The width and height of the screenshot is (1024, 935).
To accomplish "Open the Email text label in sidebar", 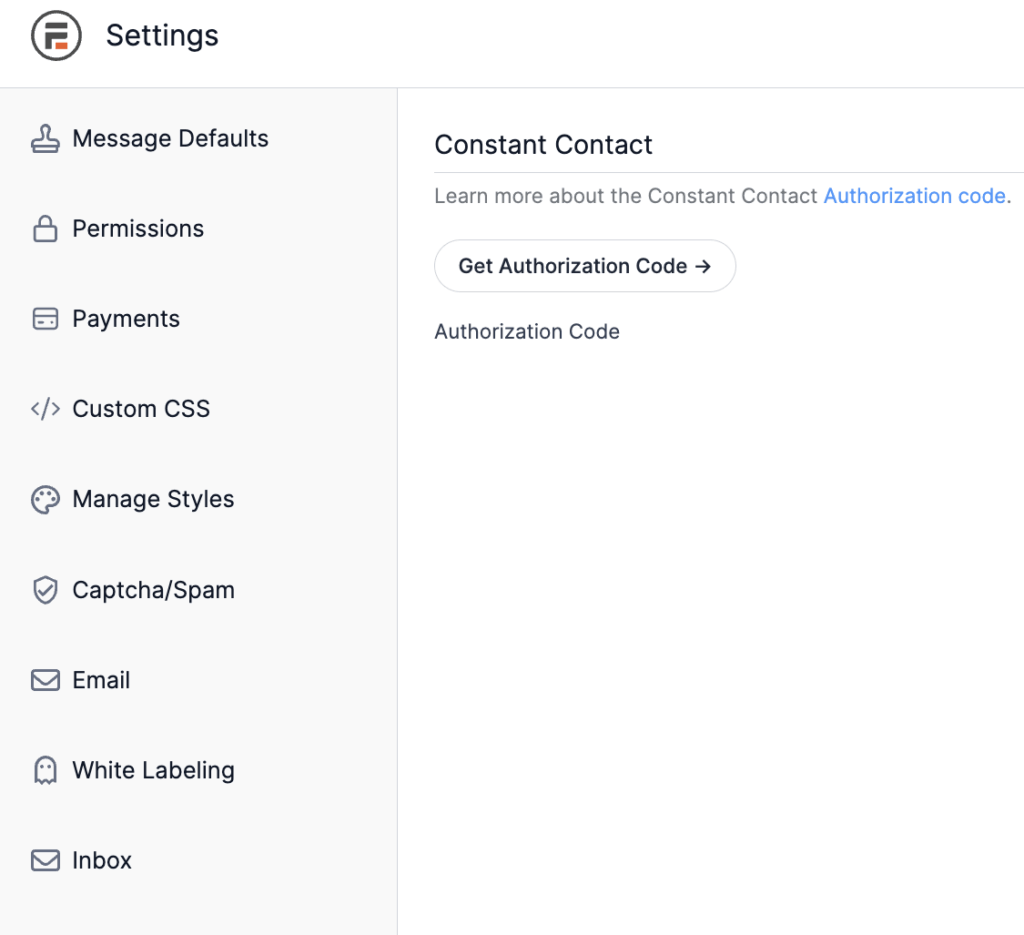I will coord(101,680).
